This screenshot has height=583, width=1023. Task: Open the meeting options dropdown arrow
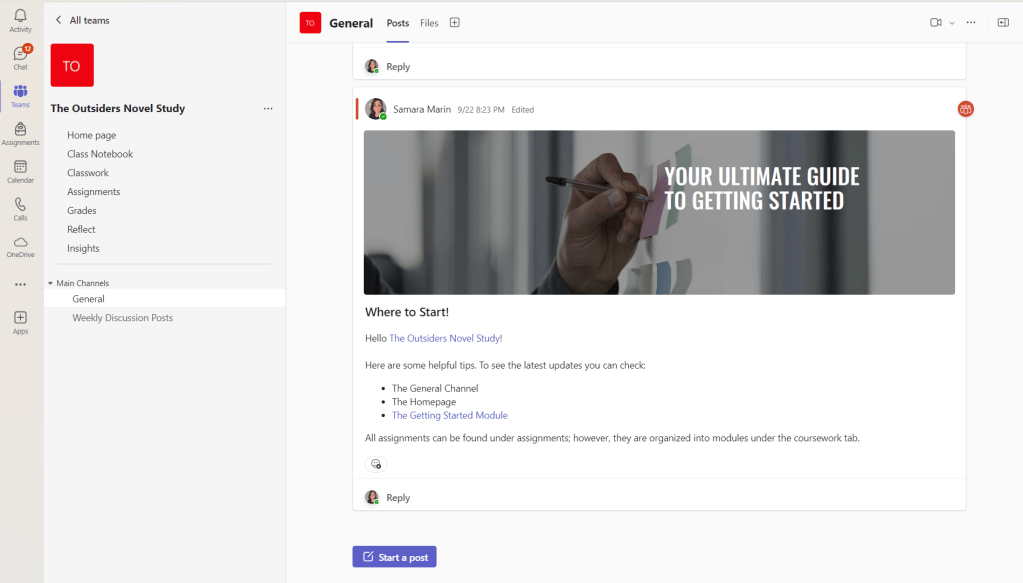(952, 23)
